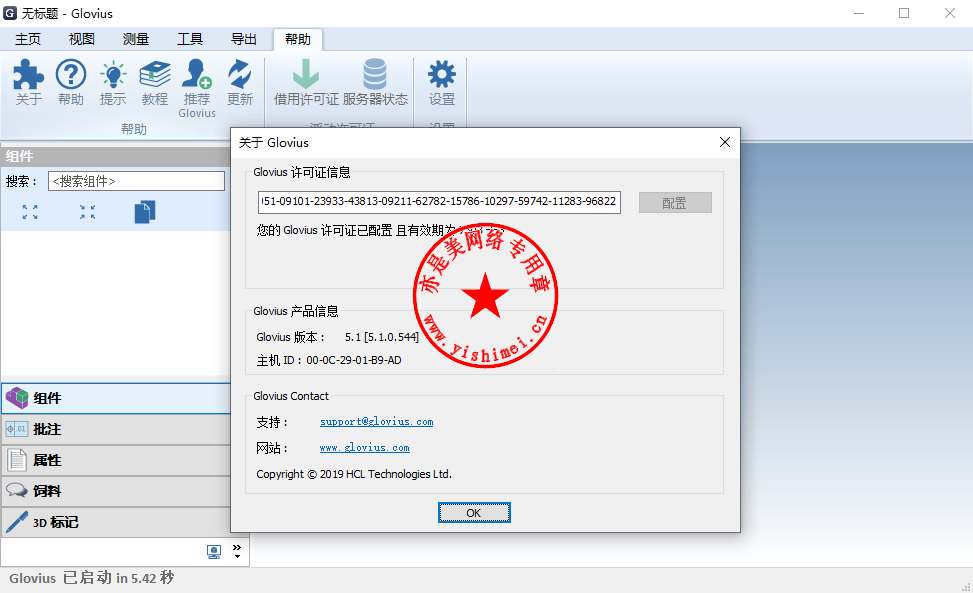Screen dimensions: 973x593
Task: Click OK in the About dialog
Action: click(474, 513)
